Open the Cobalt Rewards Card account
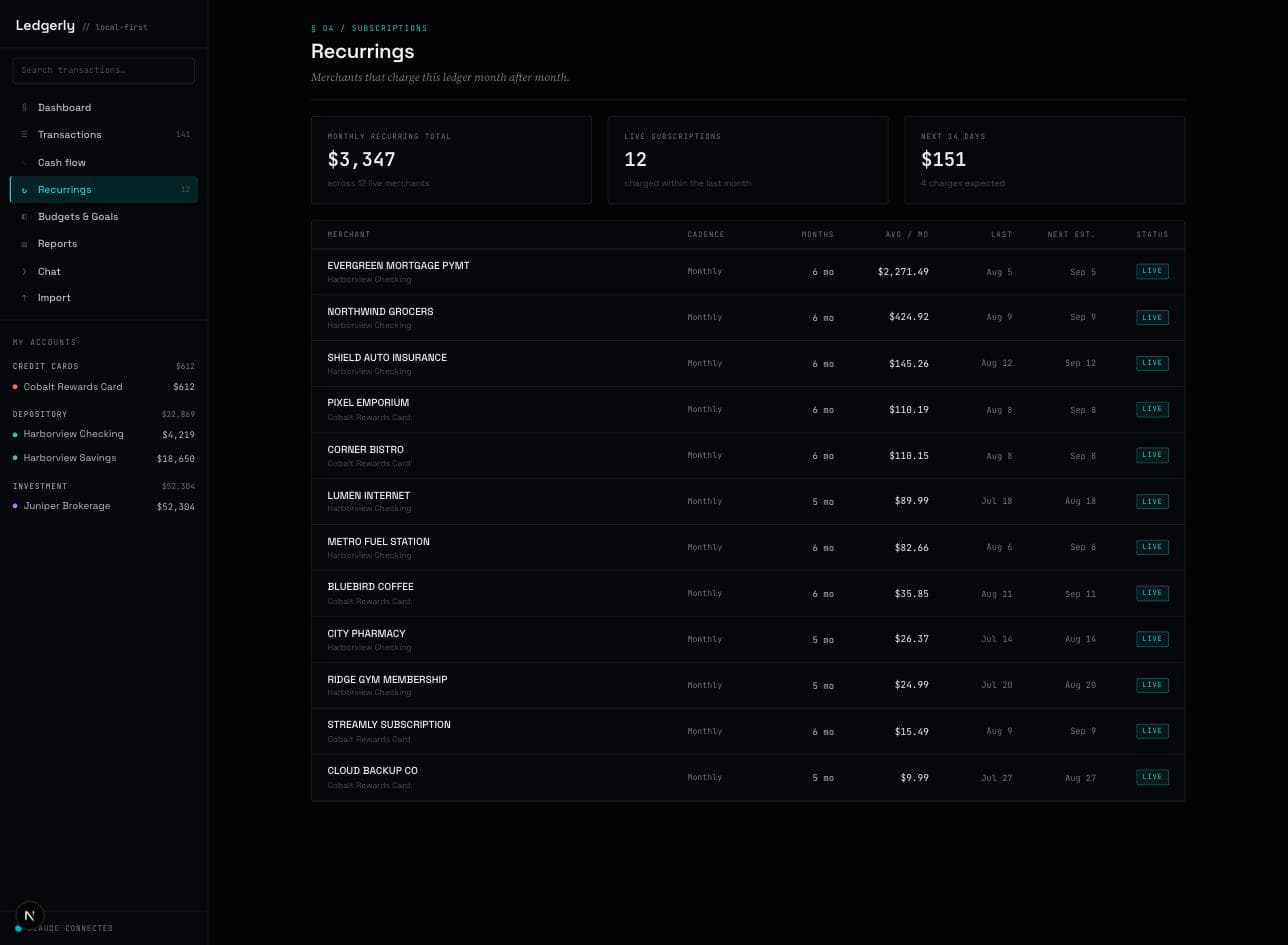The height and width of the screenshot is (945, 1288). click(x=104, y=387)
